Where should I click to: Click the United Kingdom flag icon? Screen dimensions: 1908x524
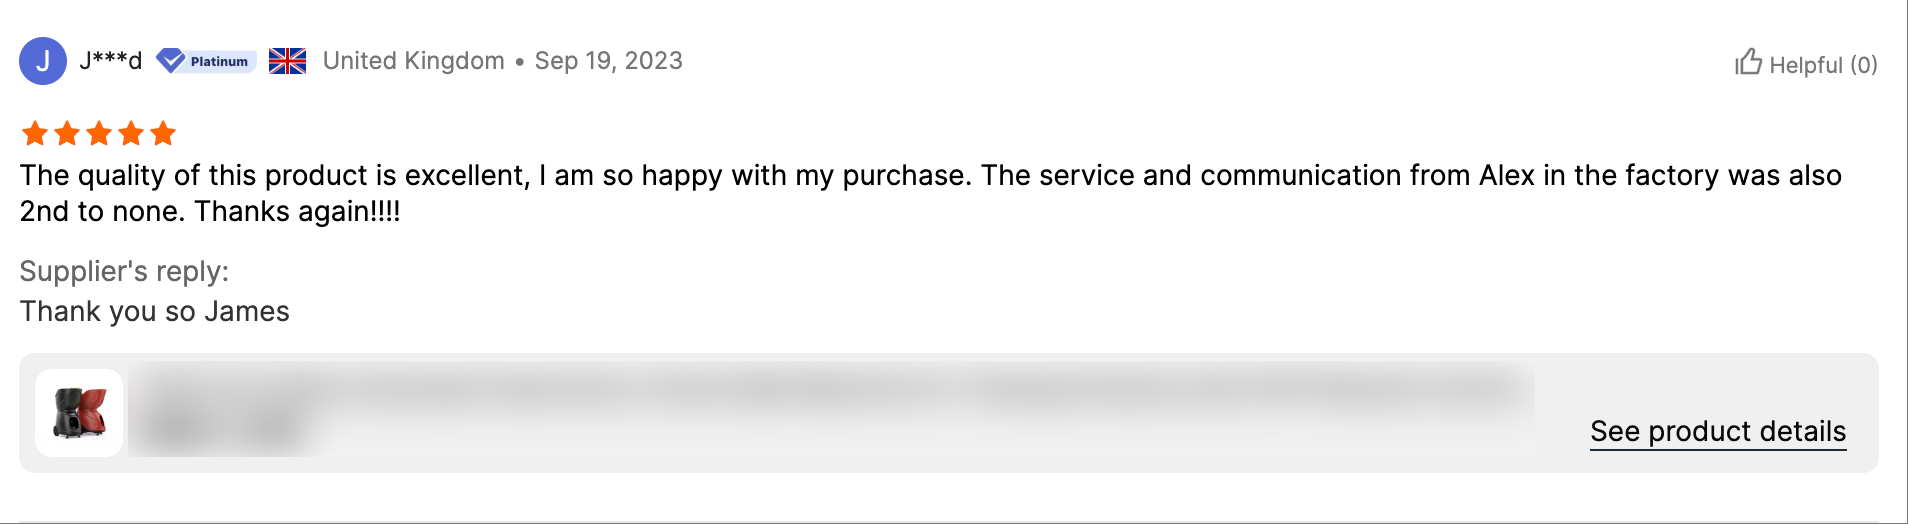tap(287, 61)
